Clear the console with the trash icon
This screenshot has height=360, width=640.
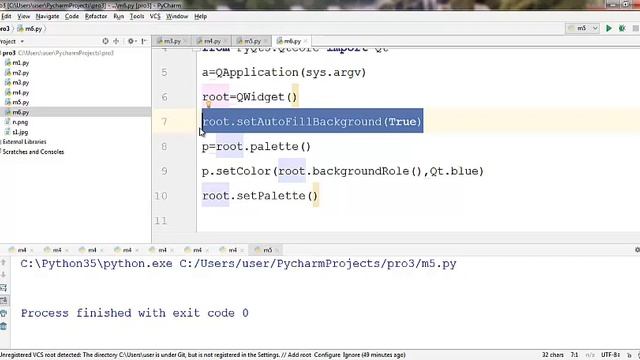4,326
